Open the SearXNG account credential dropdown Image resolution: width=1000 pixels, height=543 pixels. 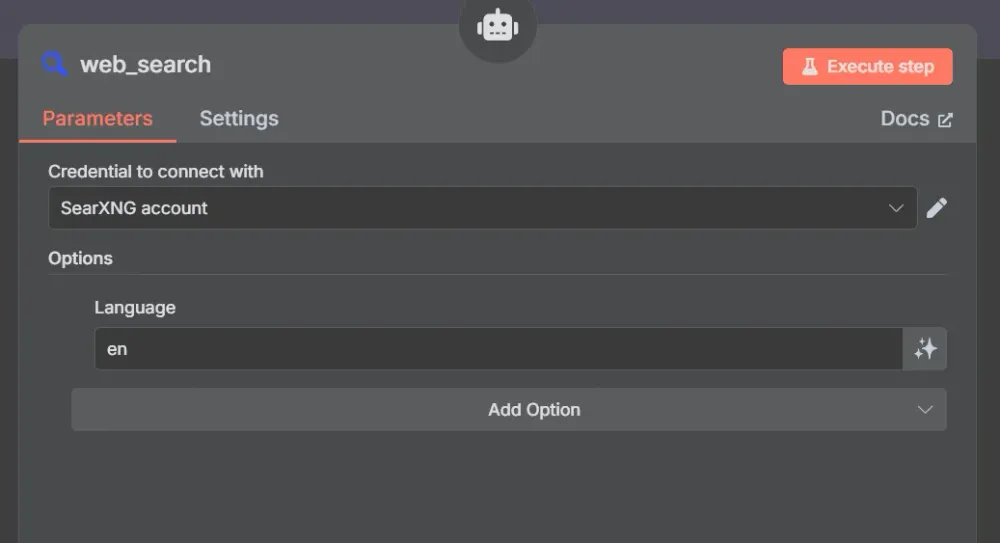[483, 208]
